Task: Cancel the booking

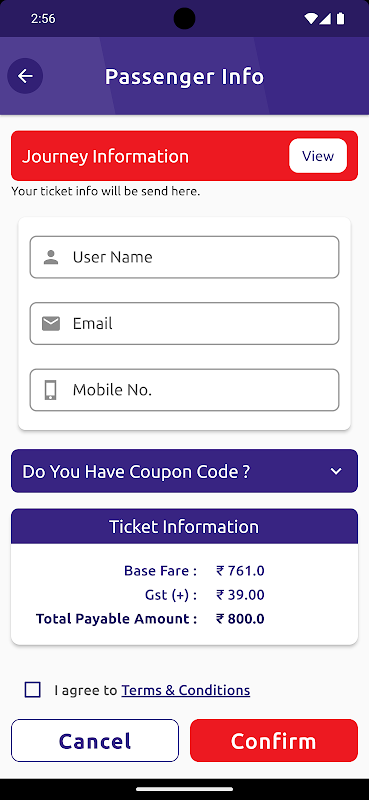Action: [x=95, y=740]
